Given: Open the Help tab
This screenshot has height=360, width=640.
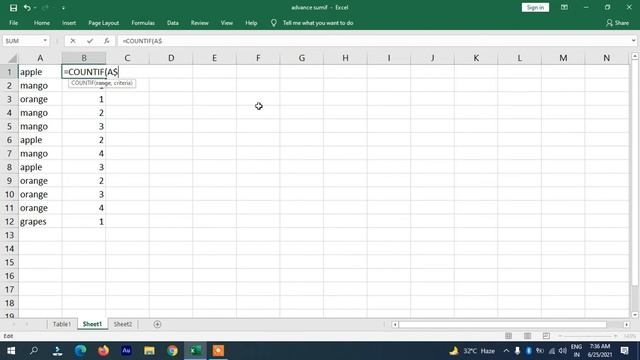Looking at the screenshot, I should [251, 23].
